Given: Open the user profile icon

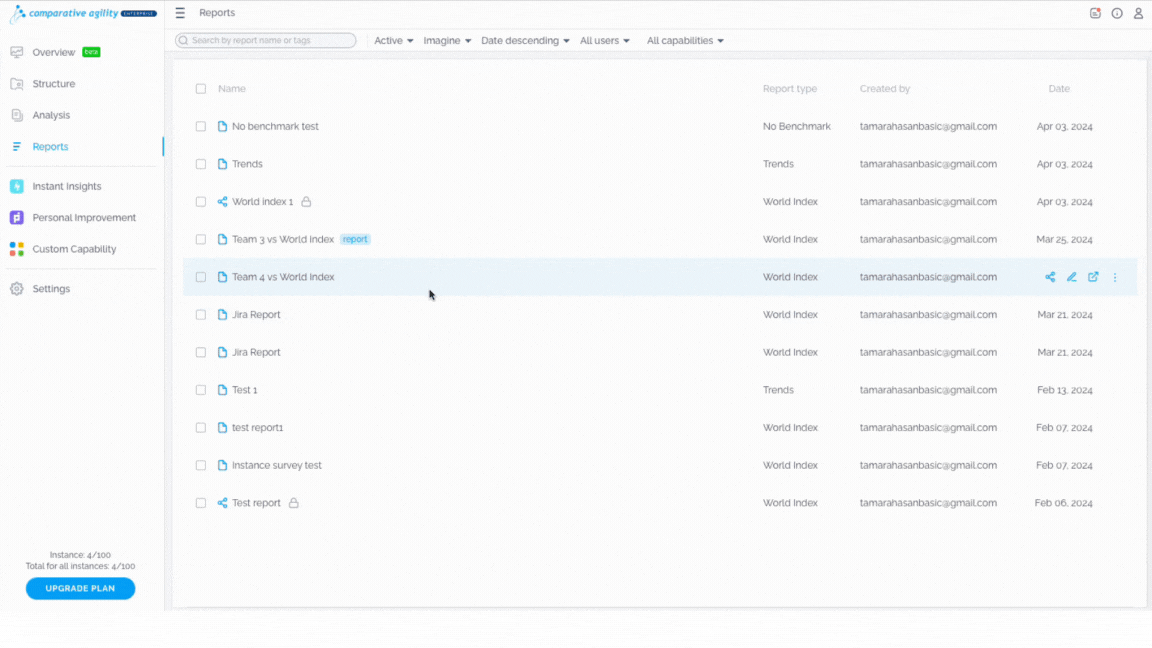Looking at the screenshot, I should 1138,13.
